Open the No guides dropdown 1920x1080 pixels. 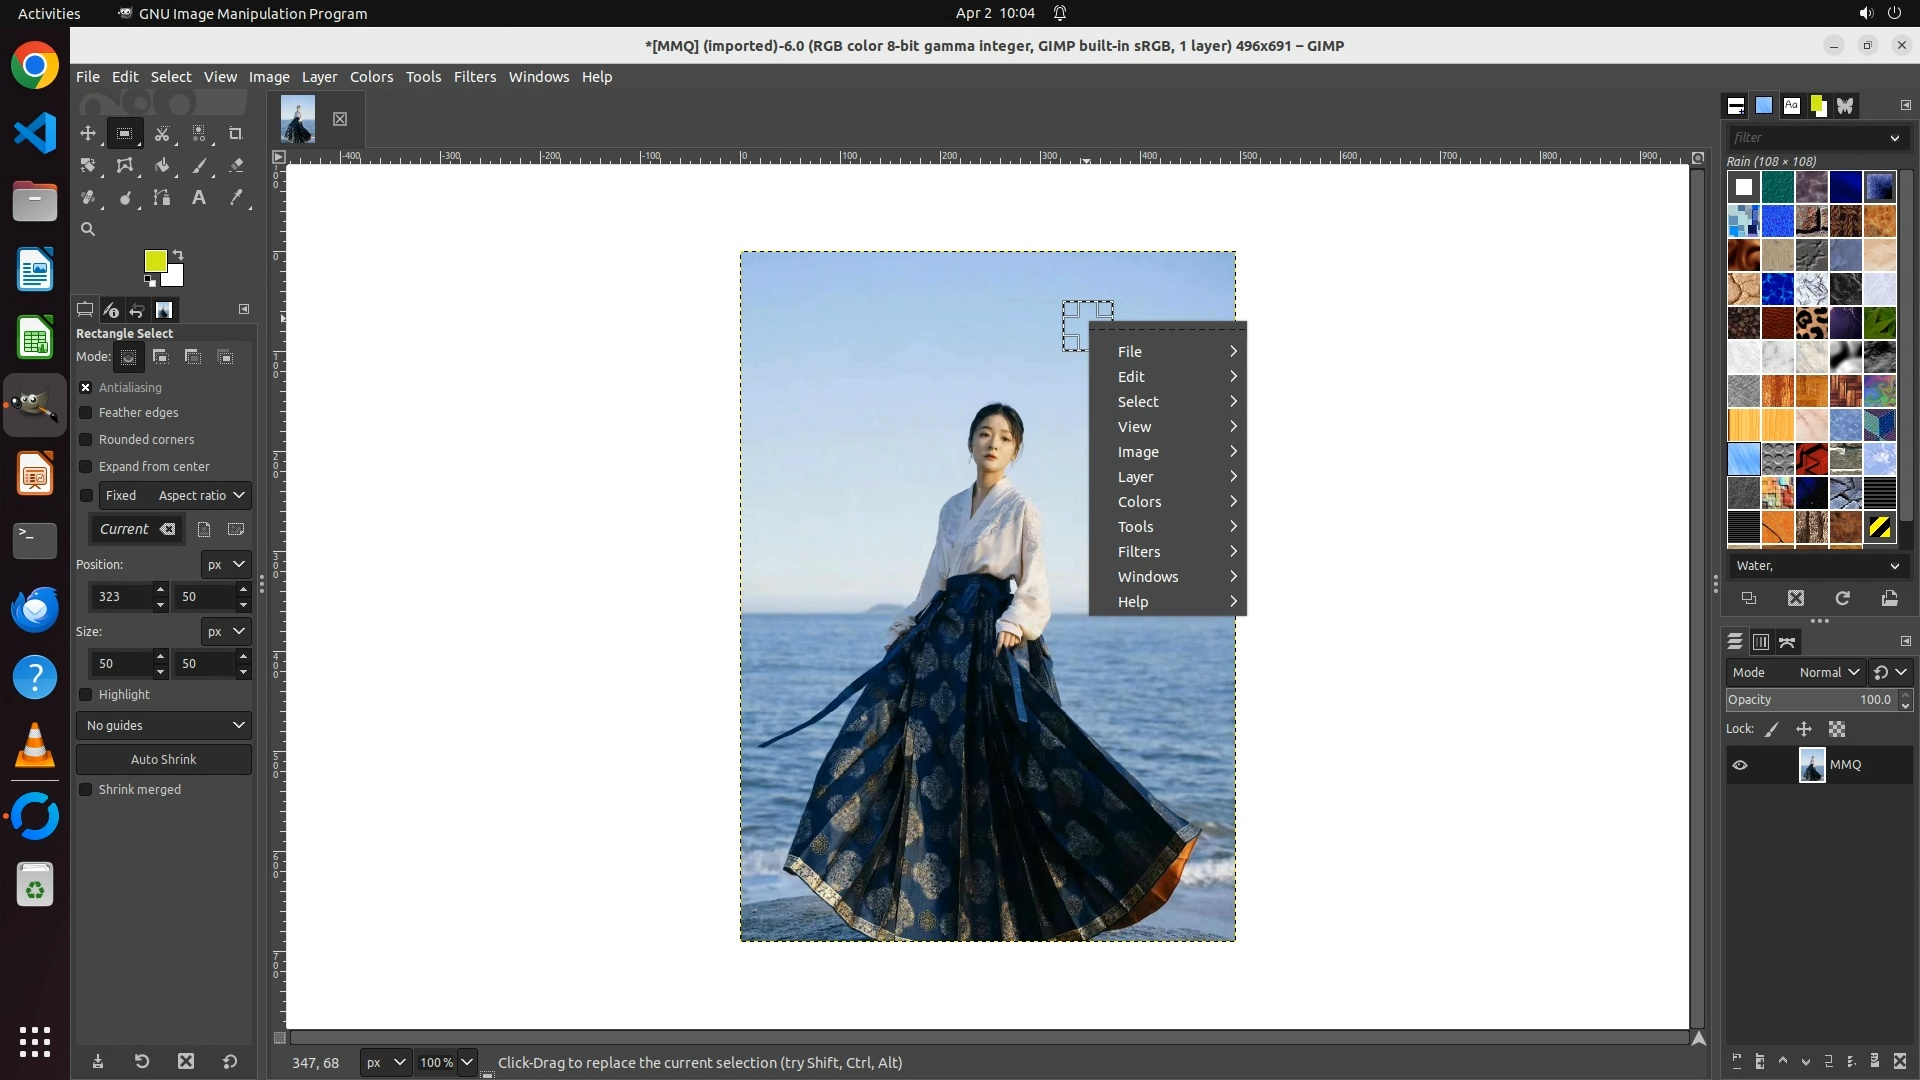(164, 726)
